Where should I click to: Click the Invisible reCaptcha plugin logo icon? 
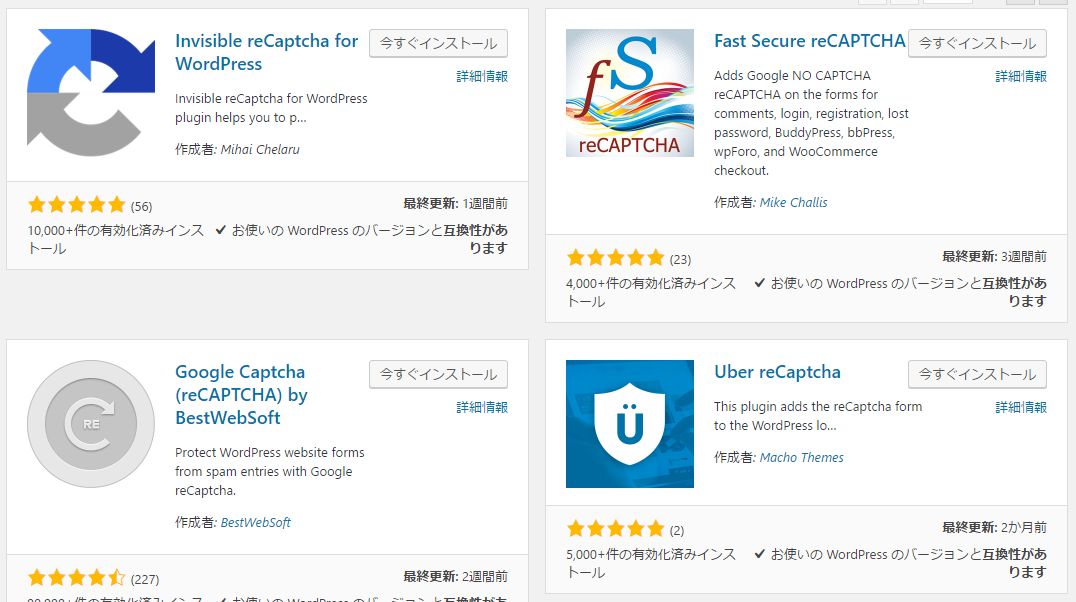click(91, 93)
